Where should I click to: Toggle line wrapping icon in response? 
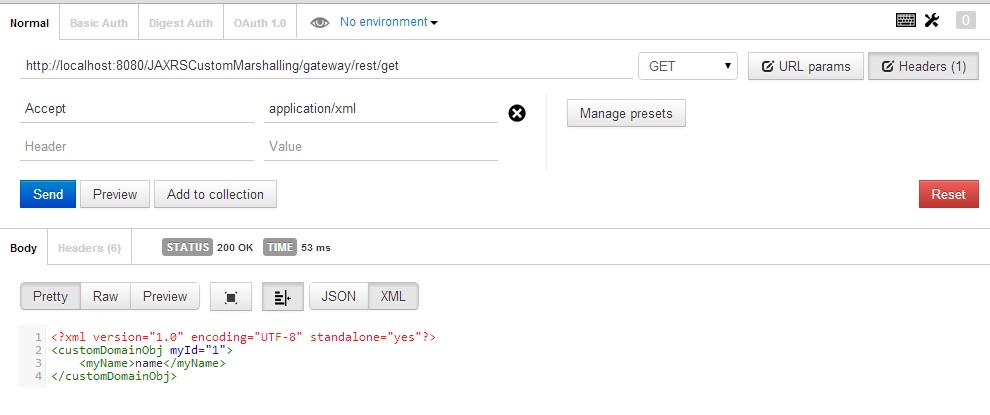tap(282, 297)
